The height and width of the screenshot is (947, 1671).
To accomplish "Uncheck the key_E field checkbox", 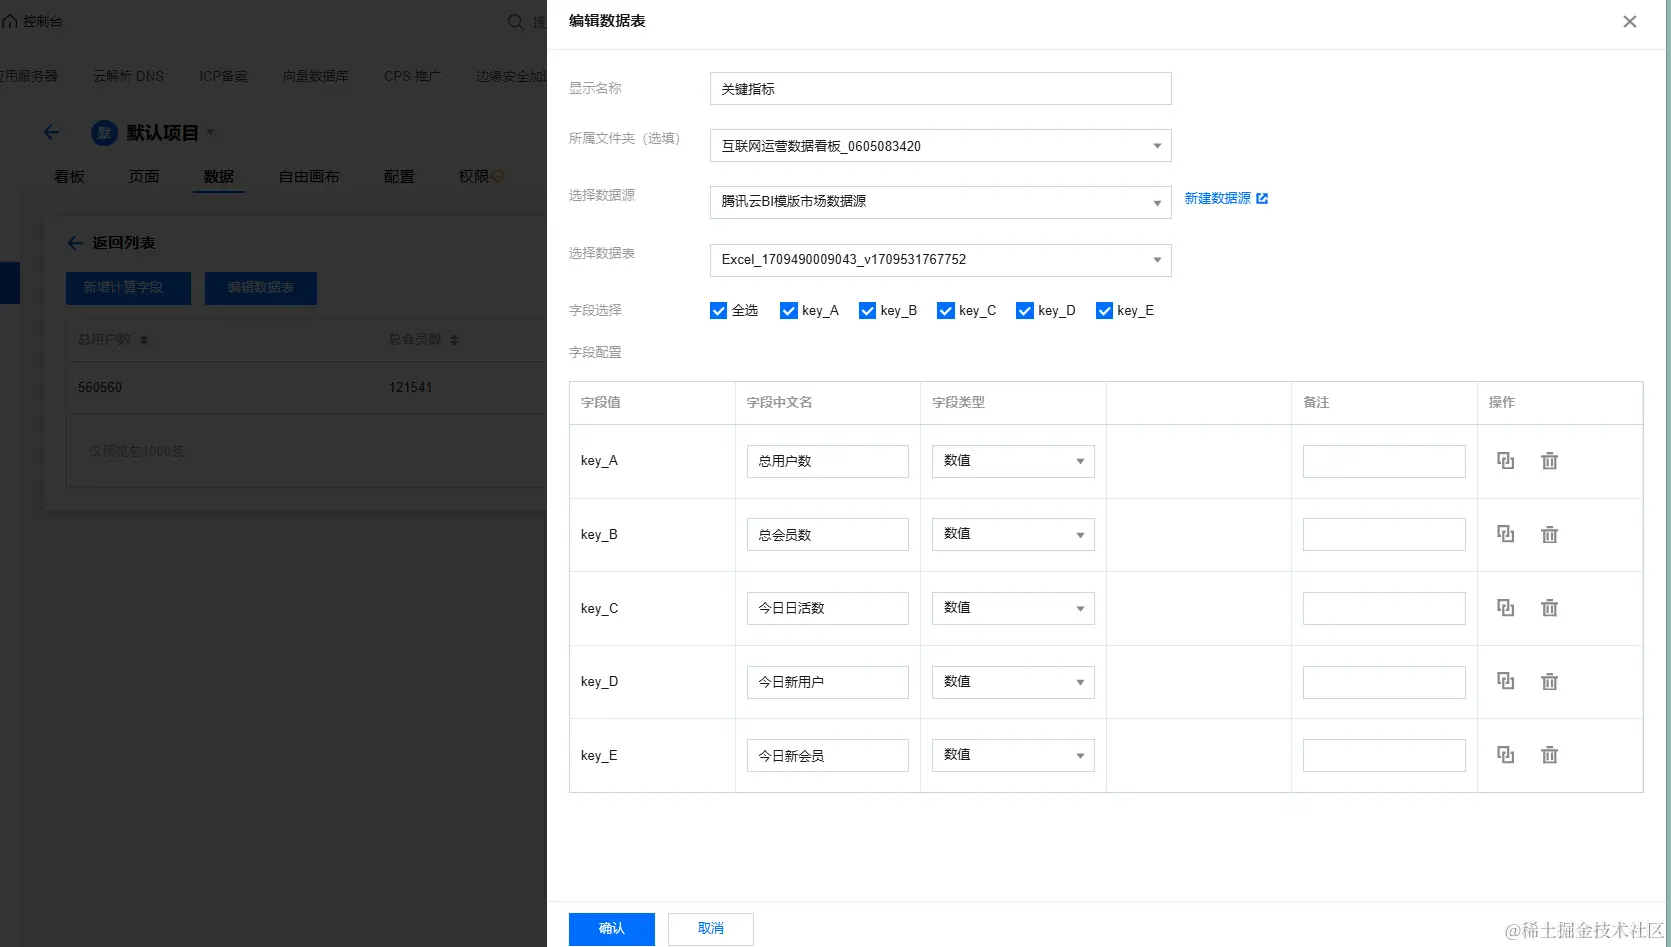I will 1104,311.
